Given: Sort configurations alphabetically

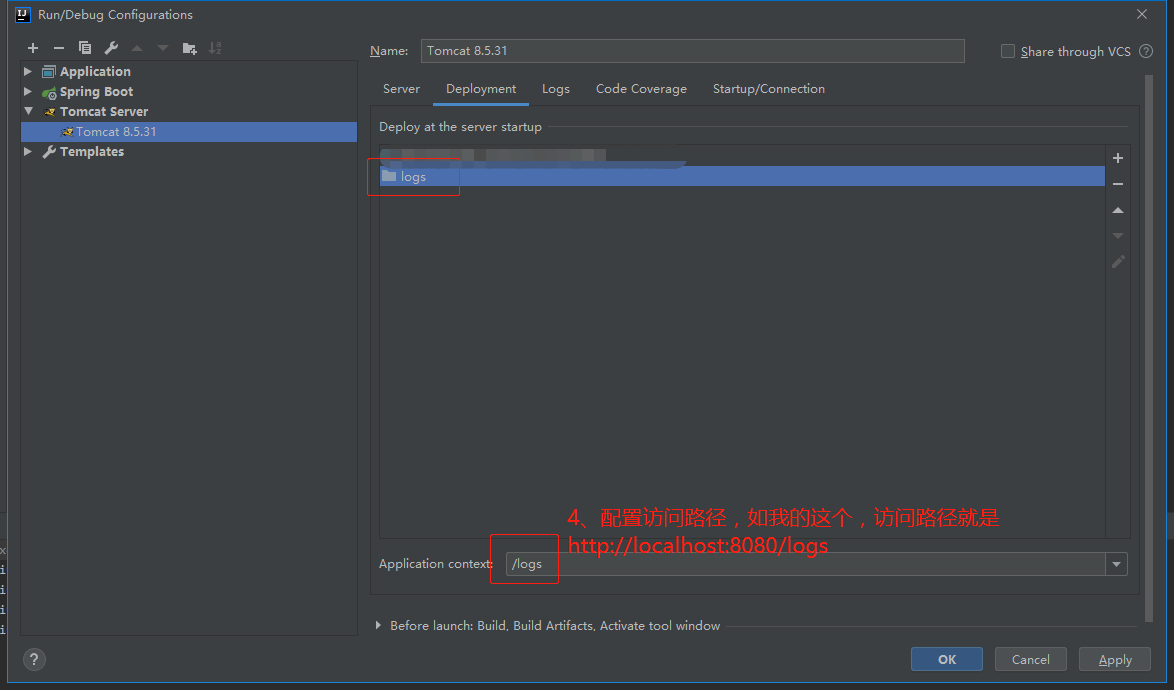Looking at the screenshot, I should click(x=215, y=48).
